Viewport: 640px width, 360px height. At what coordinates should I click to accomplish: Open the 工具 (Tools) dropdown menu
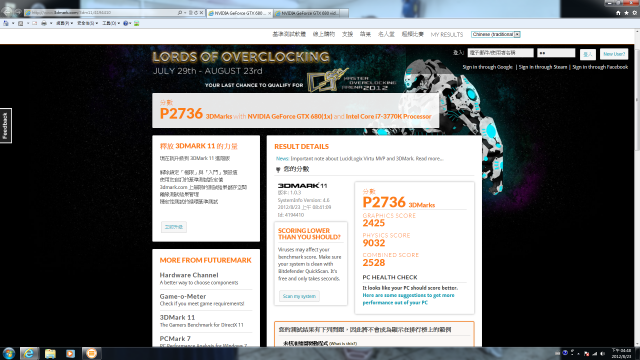111,23
